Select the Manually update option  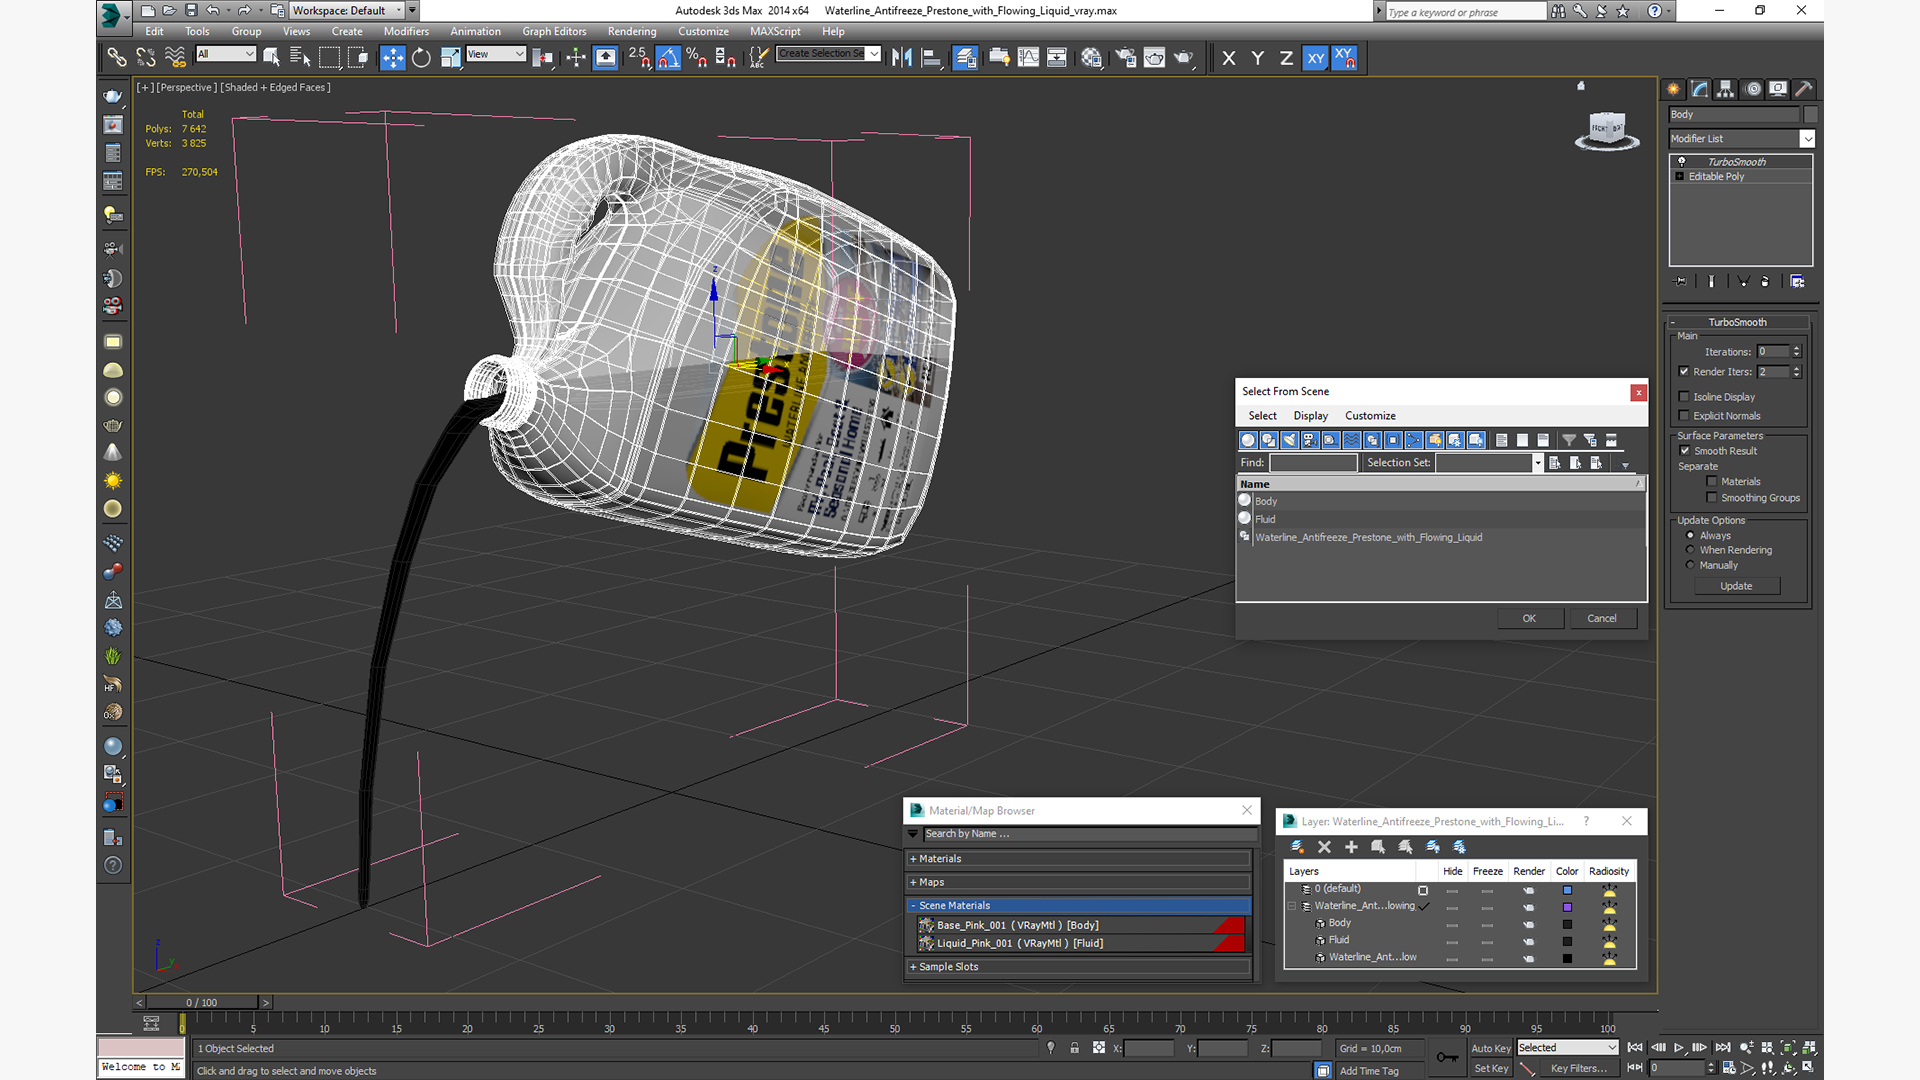pos(1690,565)
